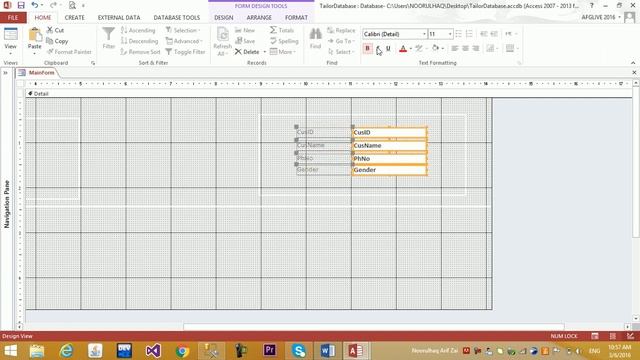
Task: Click the Save icon in quick access toolbar
Action: click(21, 5)
